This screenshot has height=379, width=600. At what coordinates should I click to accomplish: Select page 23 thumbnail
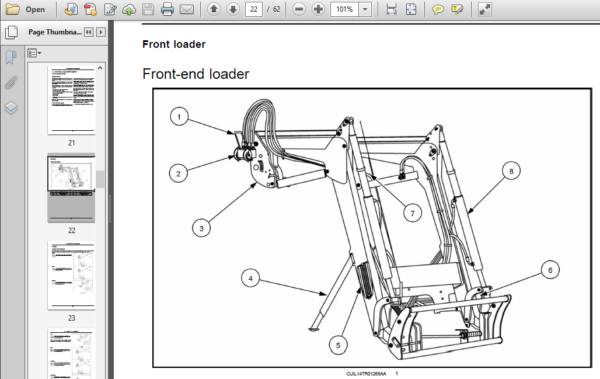pyautogui.click(x=72, y=276)
